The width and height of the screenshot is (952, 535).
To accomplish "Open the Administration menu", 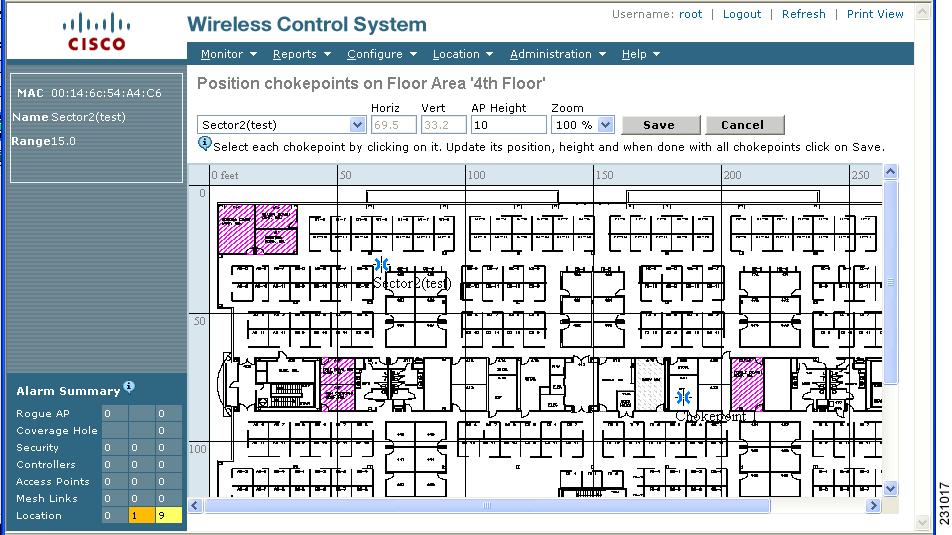I will 558,54.
